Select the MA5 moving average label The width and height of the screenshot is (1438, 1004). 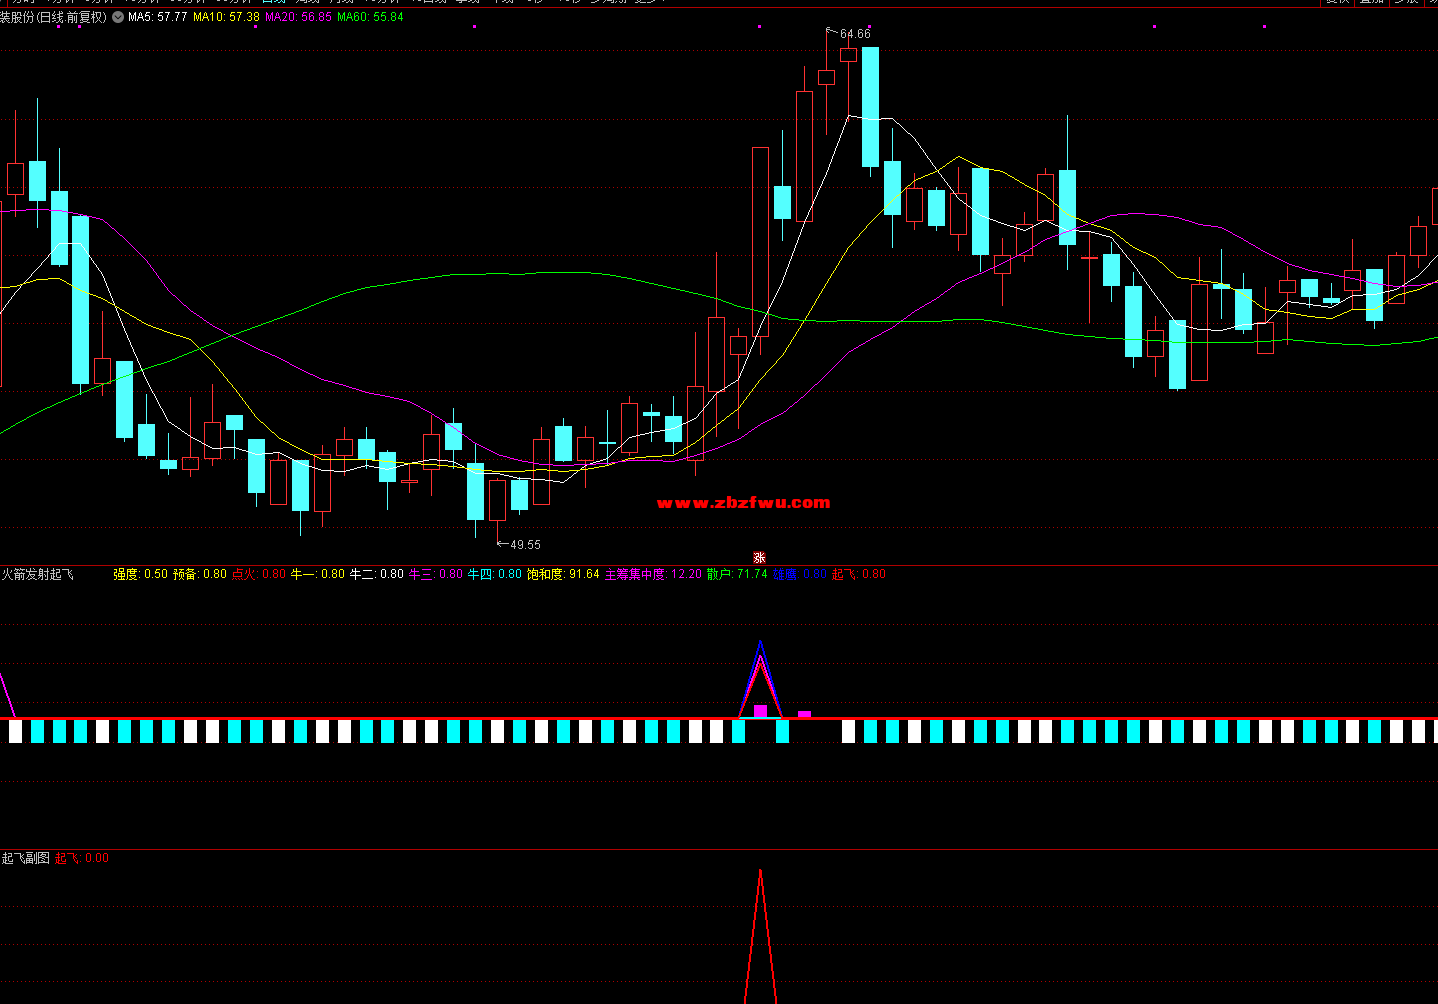click(x=158, y=18)
